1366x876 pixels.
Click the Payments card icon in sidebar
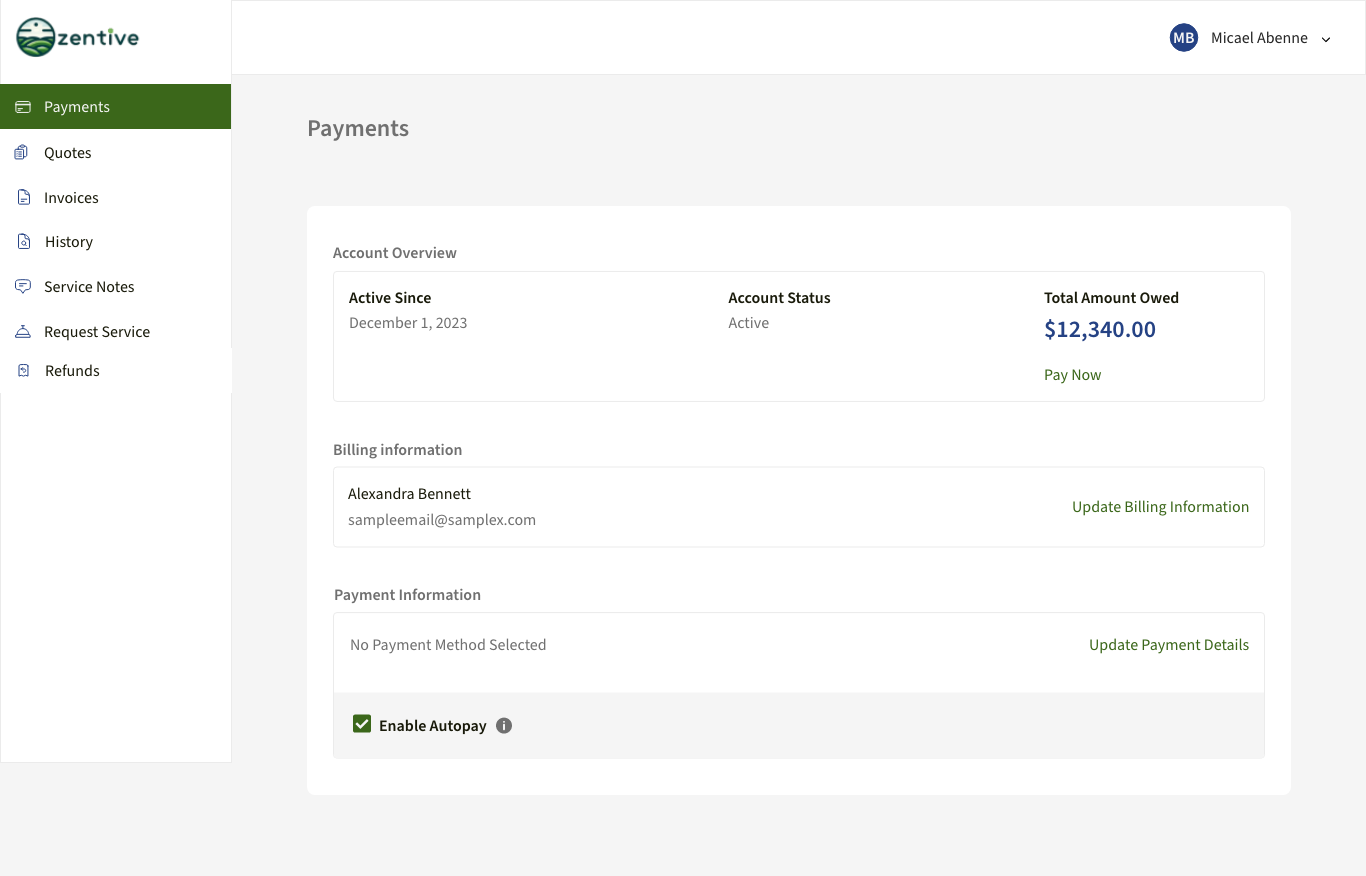23,107
